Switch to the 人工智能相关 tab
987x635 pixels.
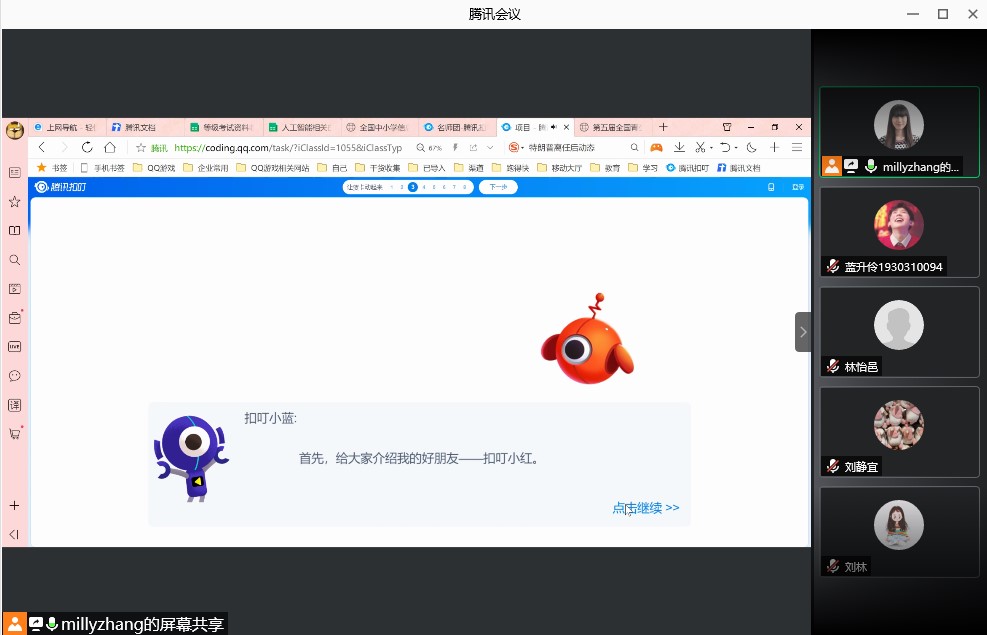301,127
